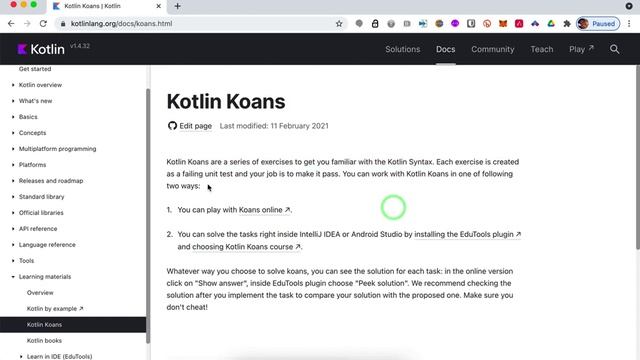Image resolution: width=640 pixels, height=360 pixels.
Task: Open the Community menu item
Action: (493, 49)
